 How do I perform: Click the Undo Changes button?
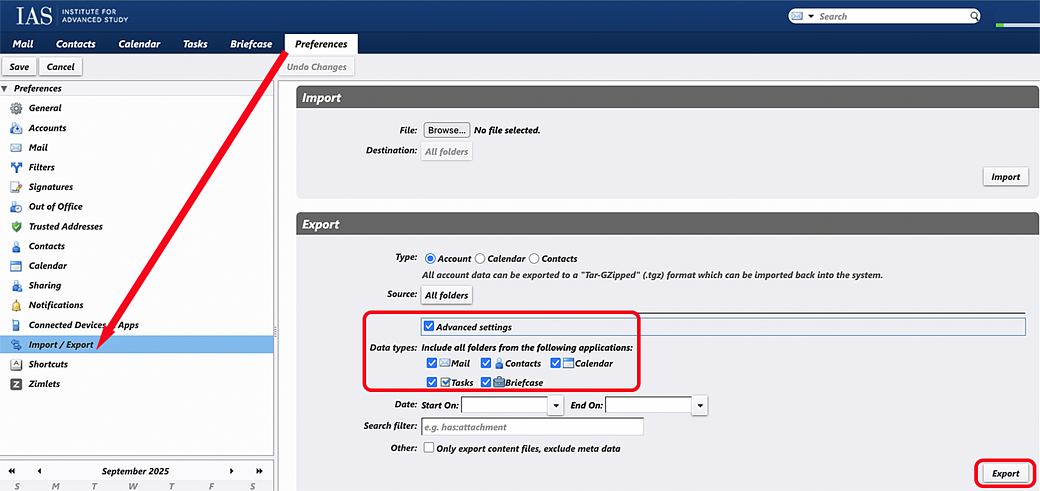(316, 67)
